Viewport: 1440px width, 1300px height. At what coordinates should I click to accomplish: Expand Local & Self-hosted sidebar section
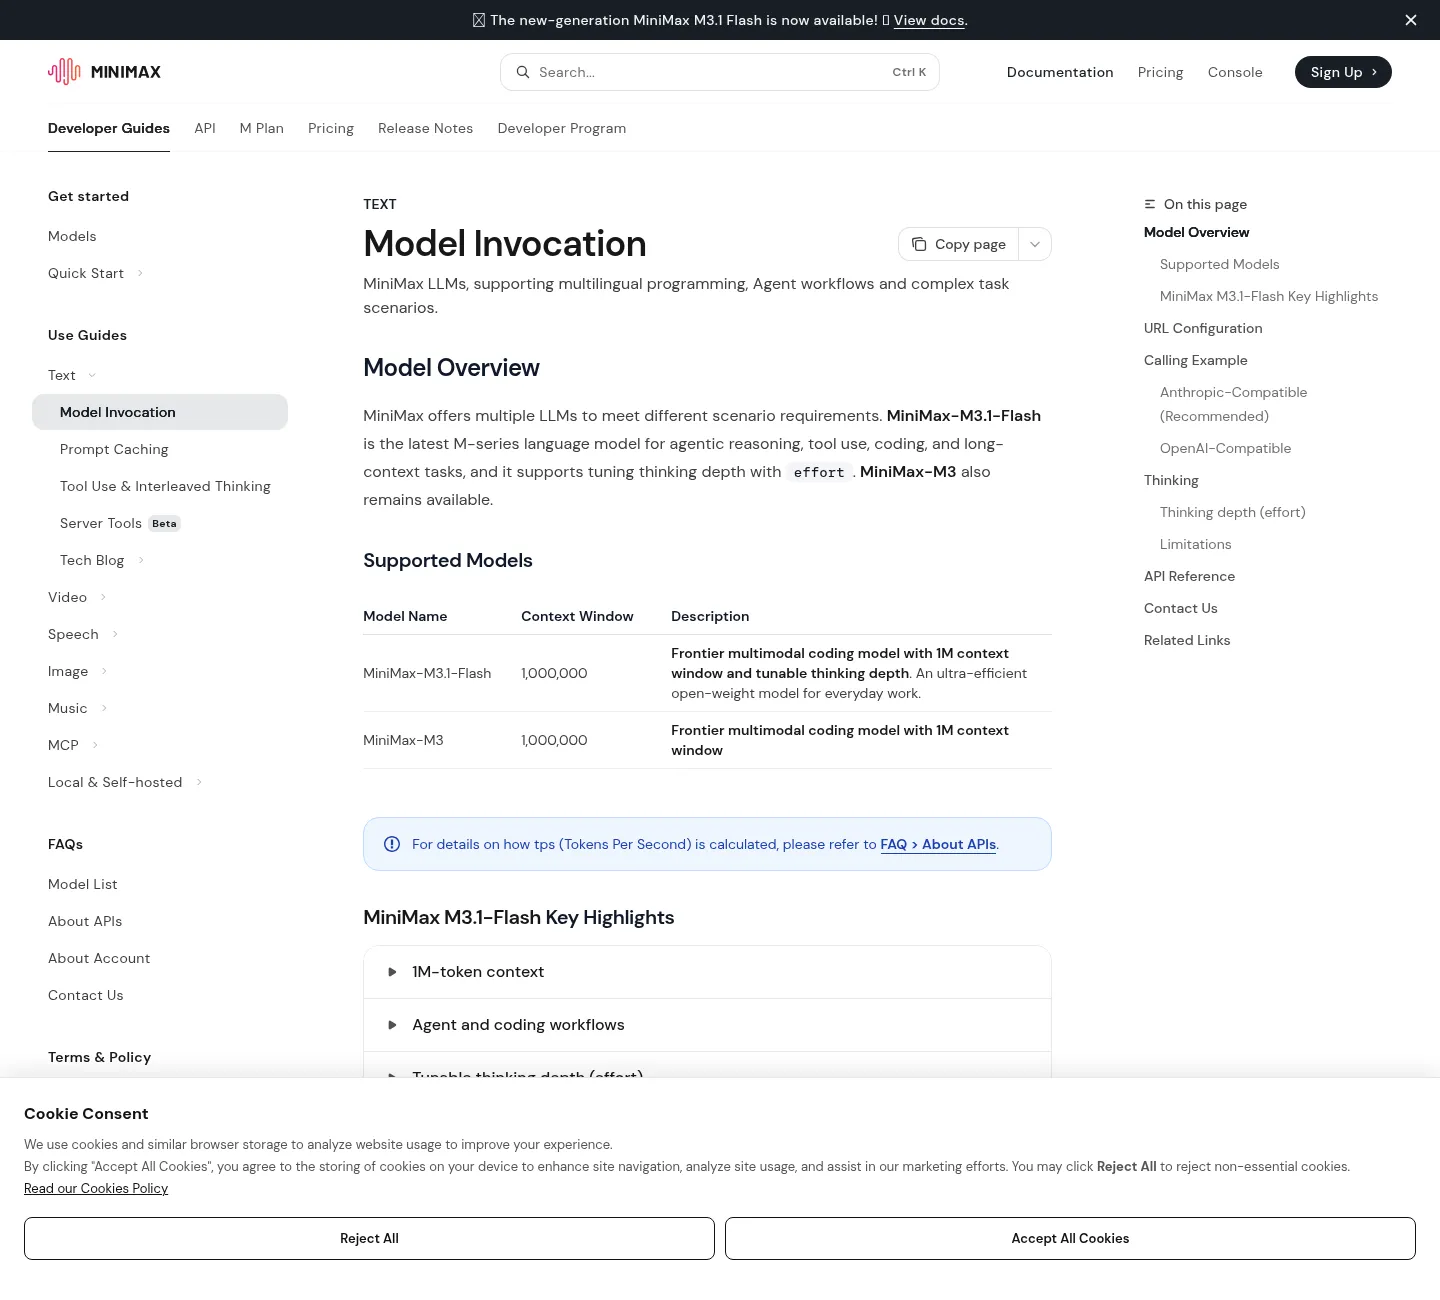199,782
